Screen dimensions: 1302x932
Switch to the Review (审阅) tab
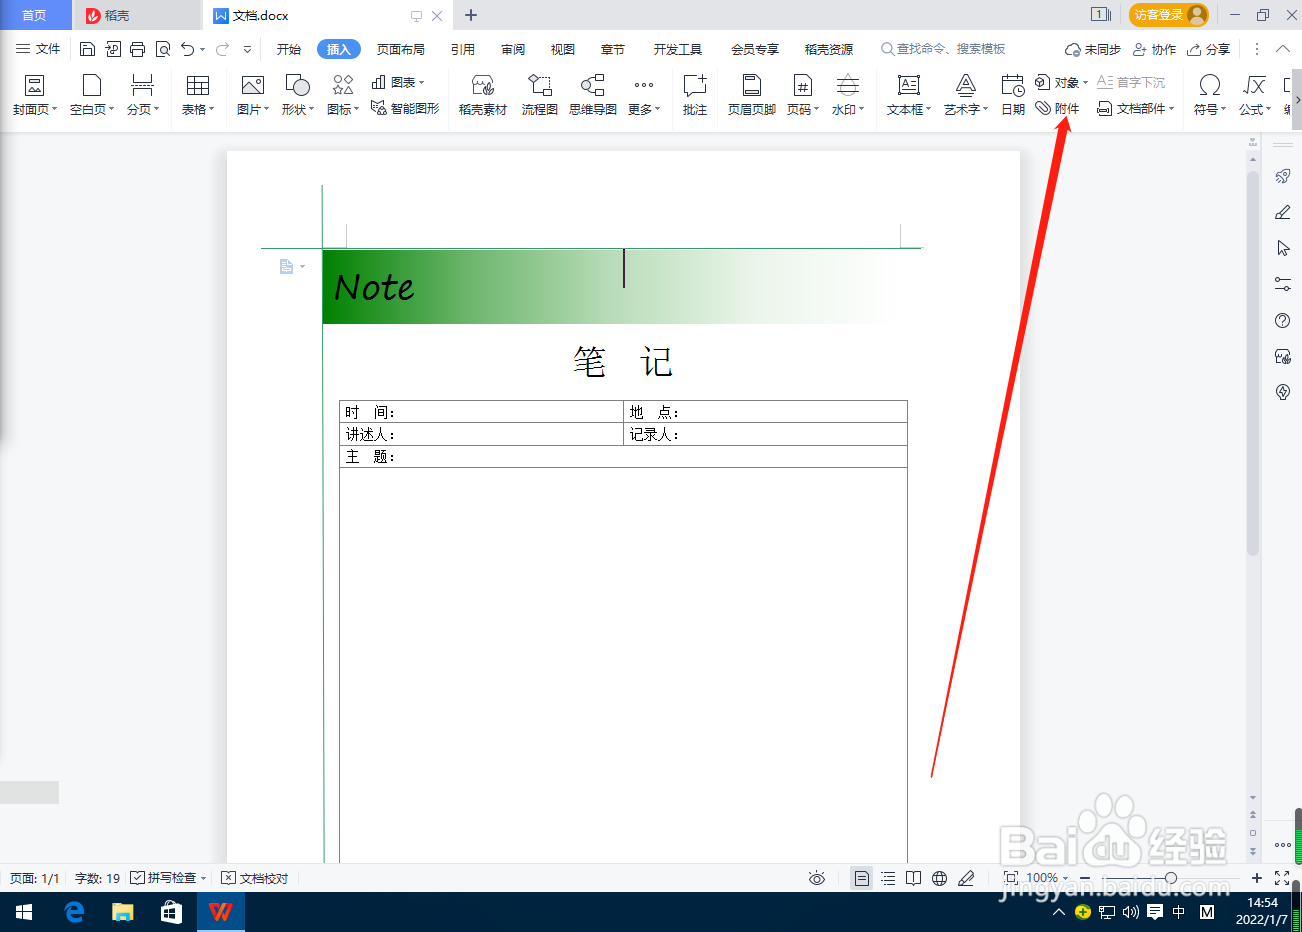[513, 49]
